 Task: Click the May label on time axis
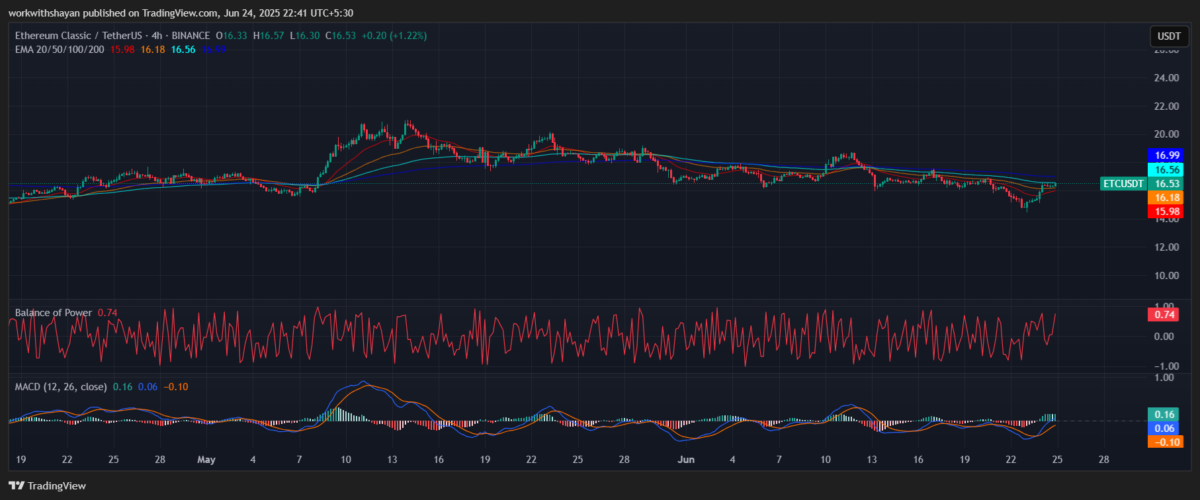[207, 460]
